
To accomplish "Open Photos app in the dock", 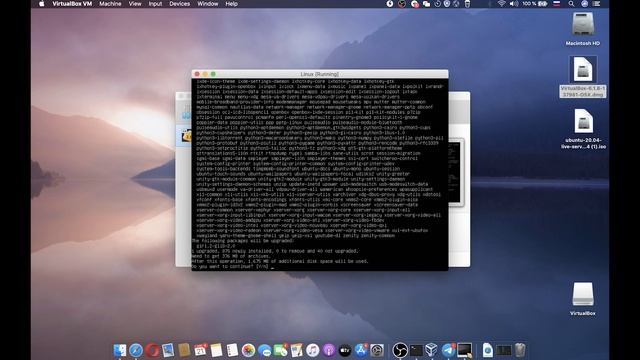I will [248, 350].
